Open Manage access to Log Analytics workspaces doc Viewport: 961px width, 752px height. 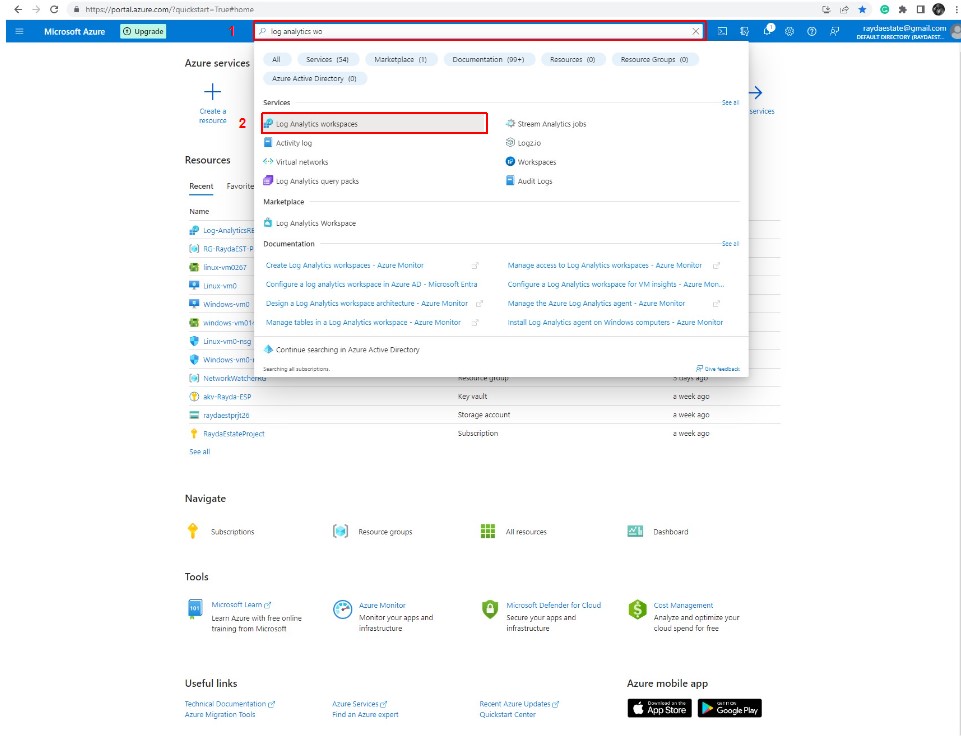coord(604,265)
